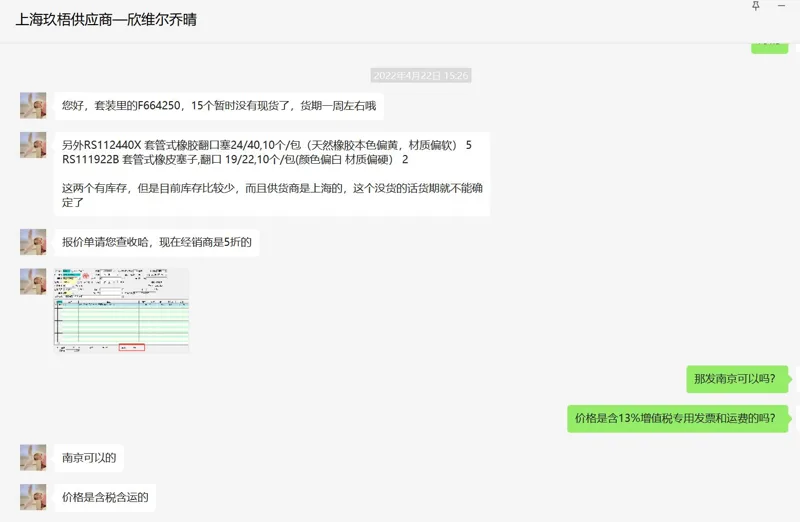Viewport: 800px width, 522px height.
Task: Click sender avatar beside the RS112440X message
Action: pyautogui.click(x=33, y=145)
